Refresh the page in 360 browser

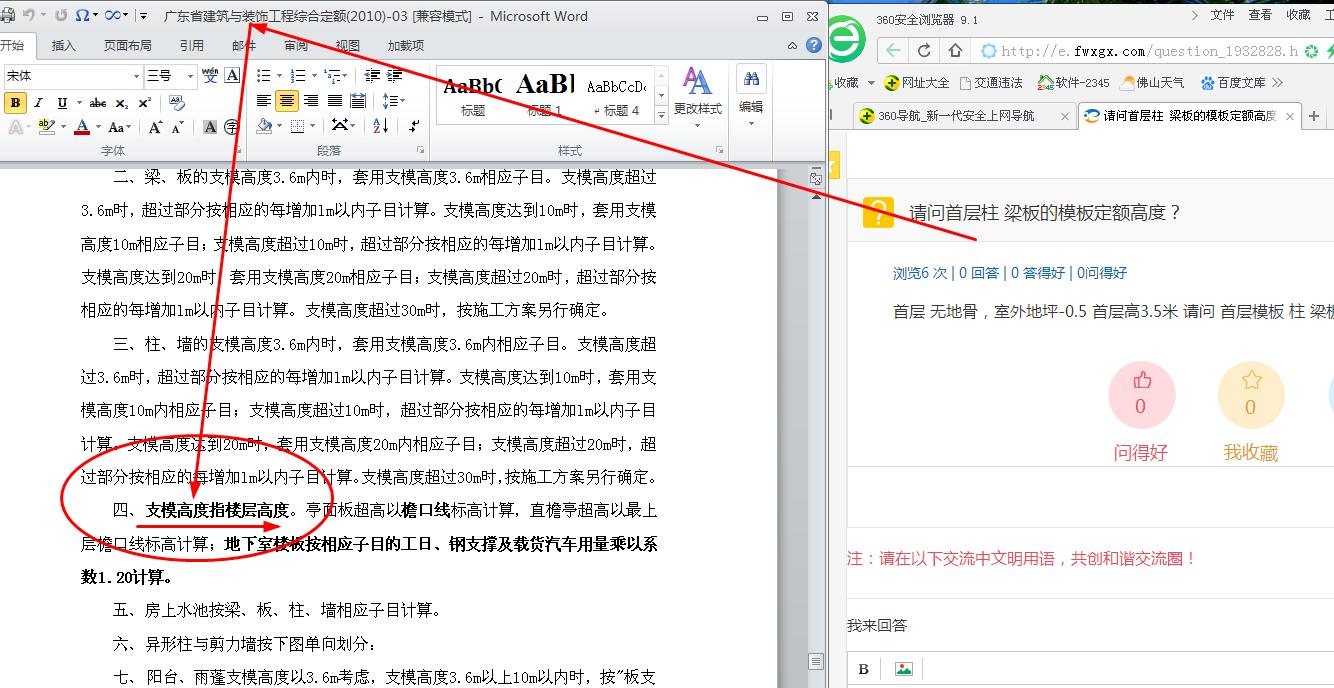click(x=925, y=50)
